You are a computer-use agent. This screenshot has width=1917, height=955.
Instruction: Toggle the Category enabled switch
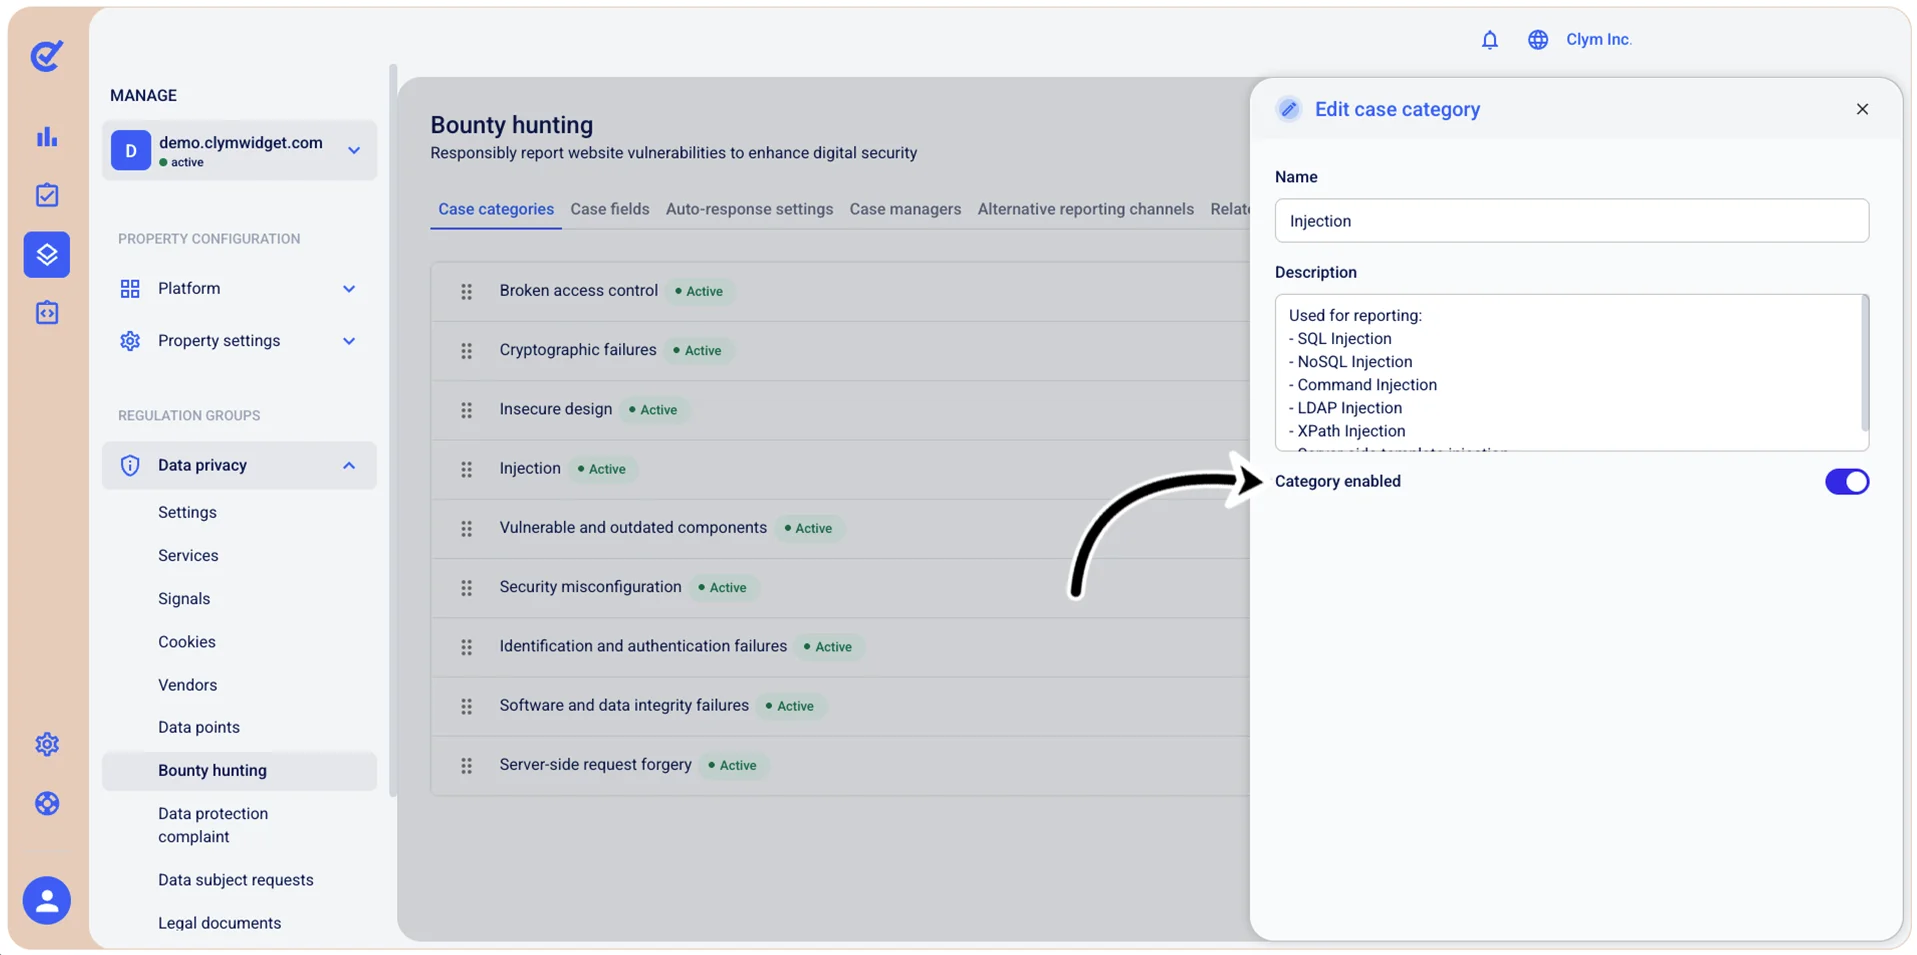click(1846, 482)
